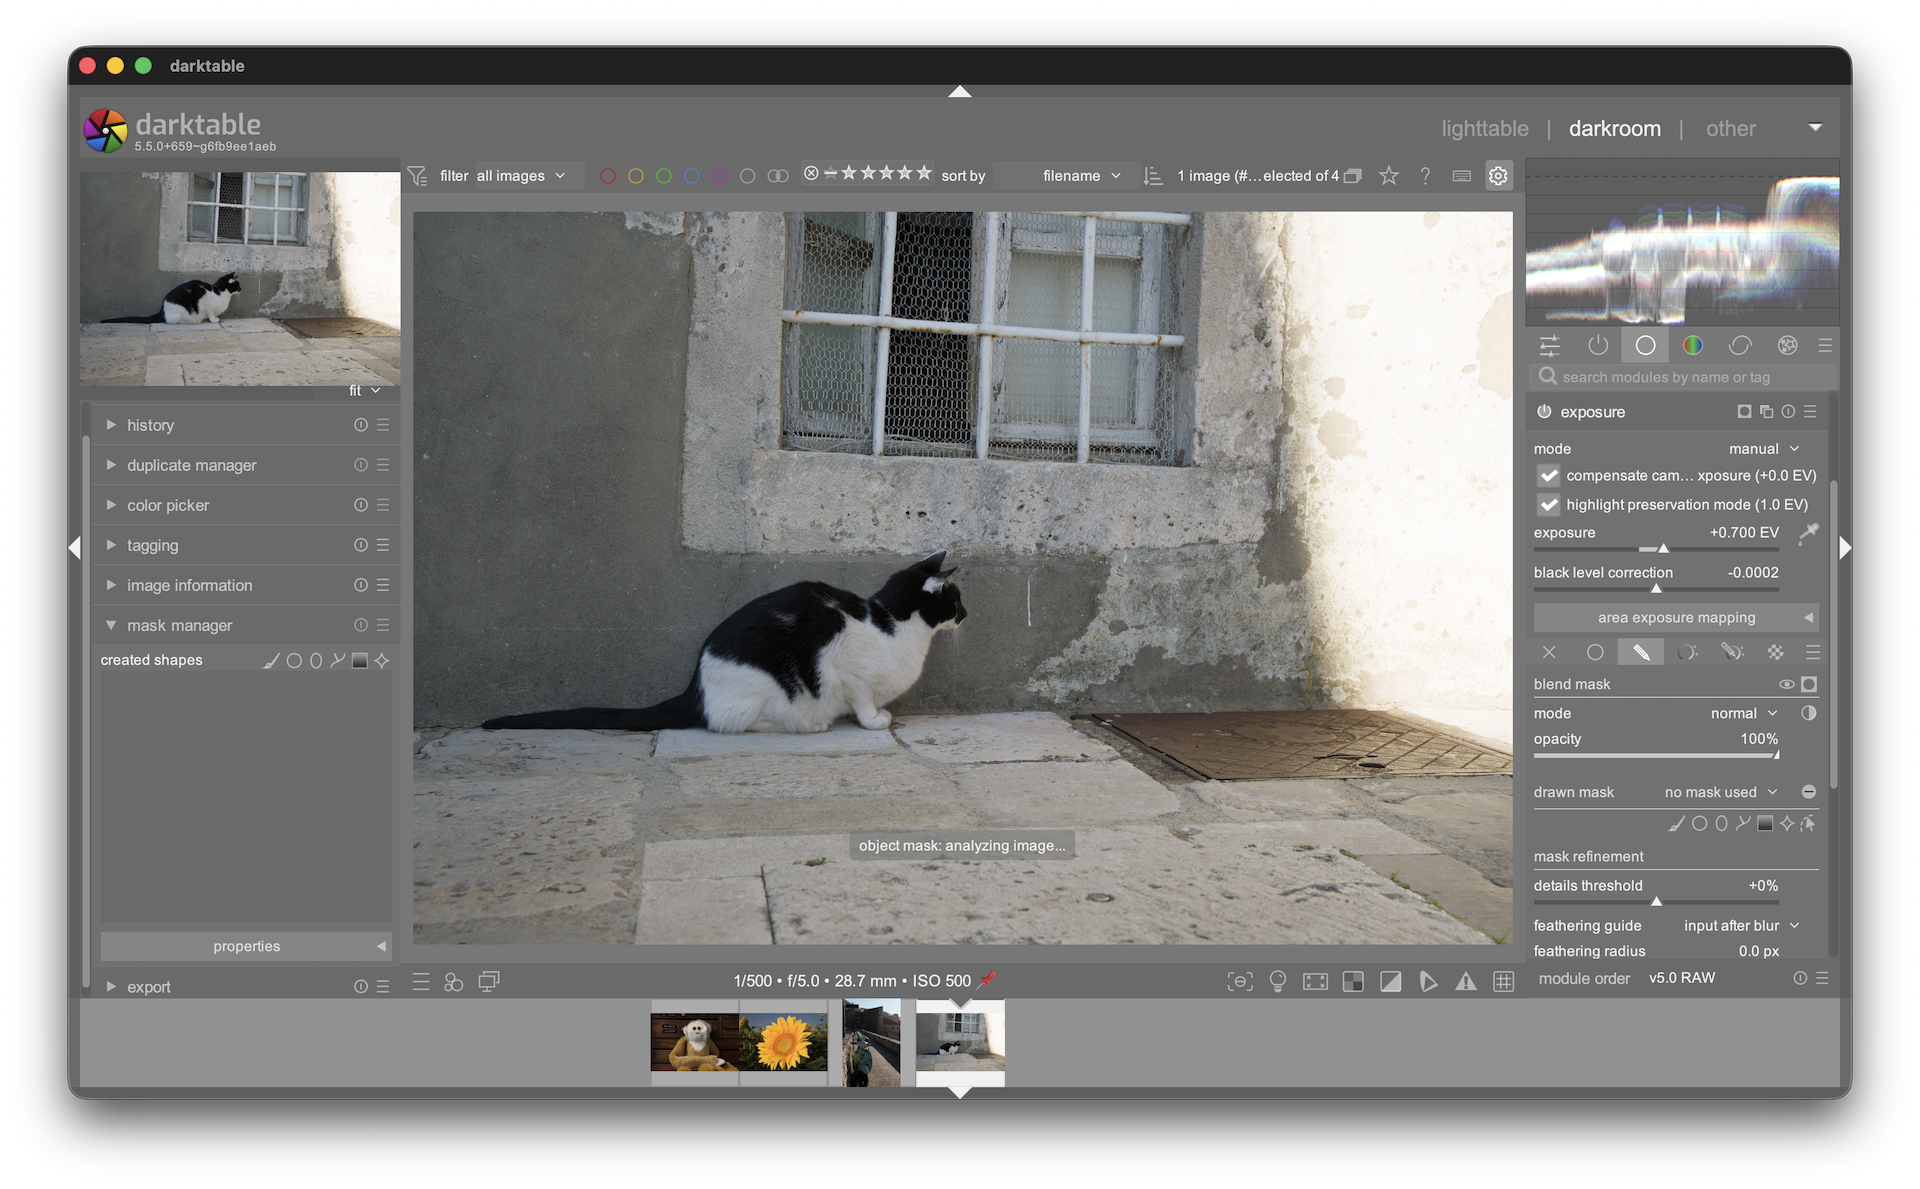
Task: Open global preferences gear icon
Action: (x=1497, y=176)
